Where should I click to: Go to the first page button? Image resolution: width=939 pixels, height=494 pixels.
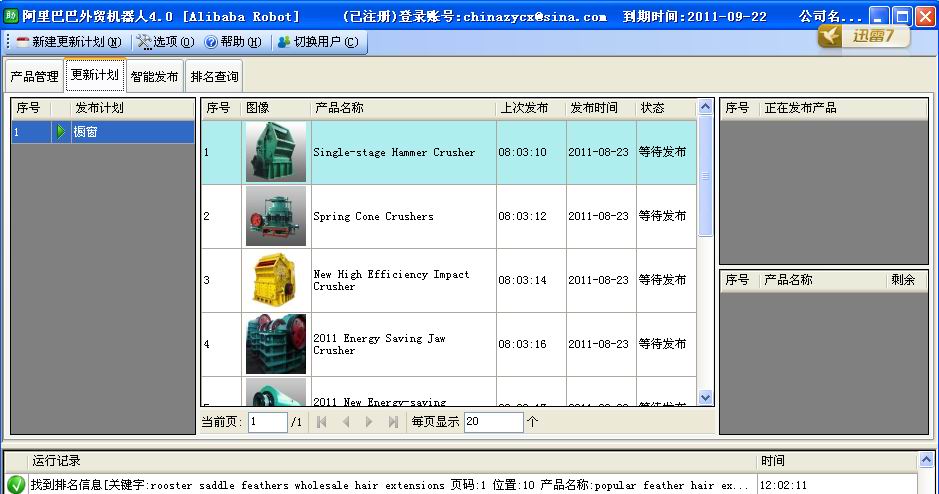click(322, 422)
